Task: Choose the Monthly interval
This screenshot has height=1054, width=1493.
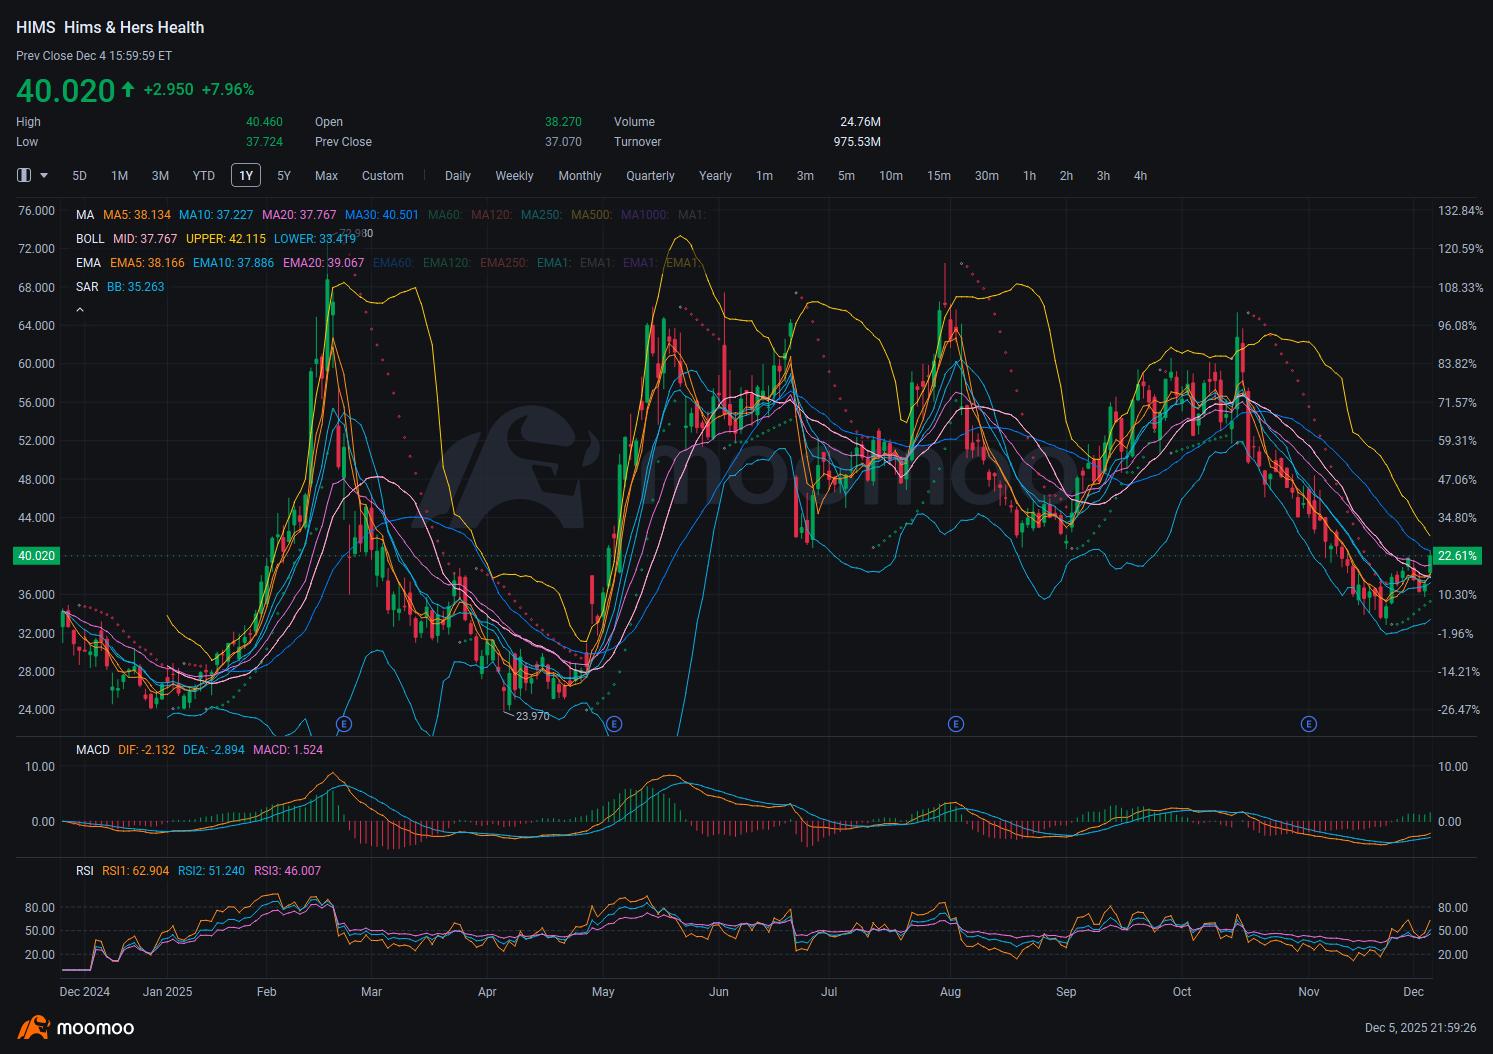Action: [x=580, y=176]
